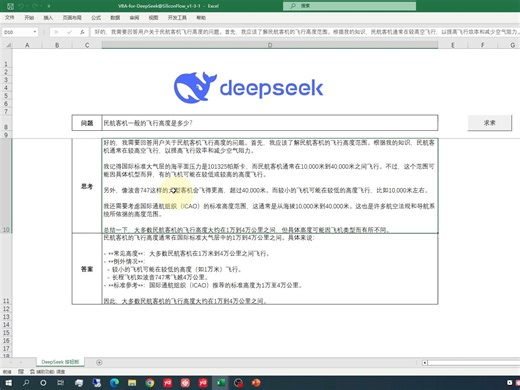Screen dimensions: 520x390
Task: Click the search box in the title bar
Action: tap(349, 6)
